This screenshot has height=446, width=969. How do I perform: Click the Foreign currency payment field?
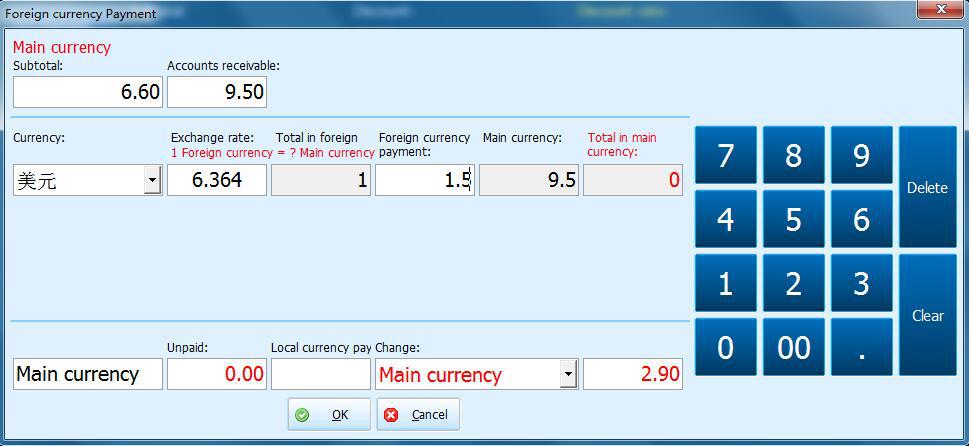425,180
